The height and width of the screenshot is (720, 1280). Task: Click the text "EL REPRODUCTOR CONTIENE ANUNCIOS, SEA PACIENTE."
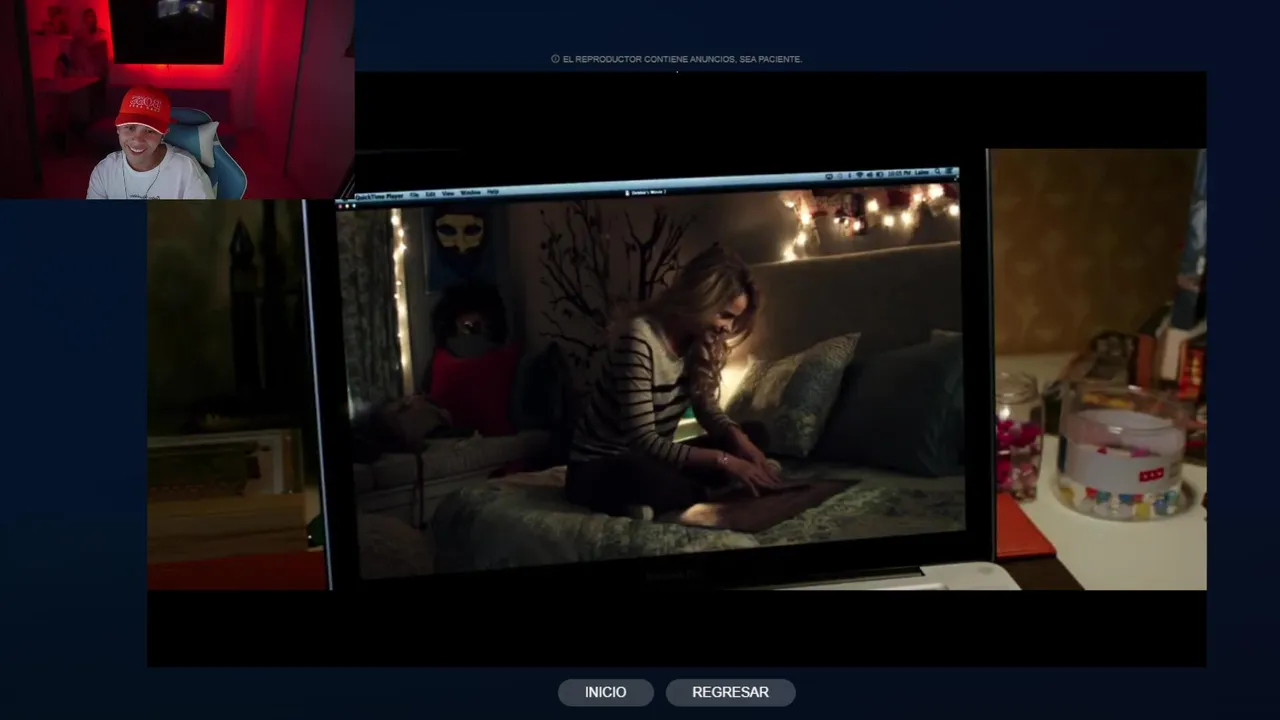682,59
